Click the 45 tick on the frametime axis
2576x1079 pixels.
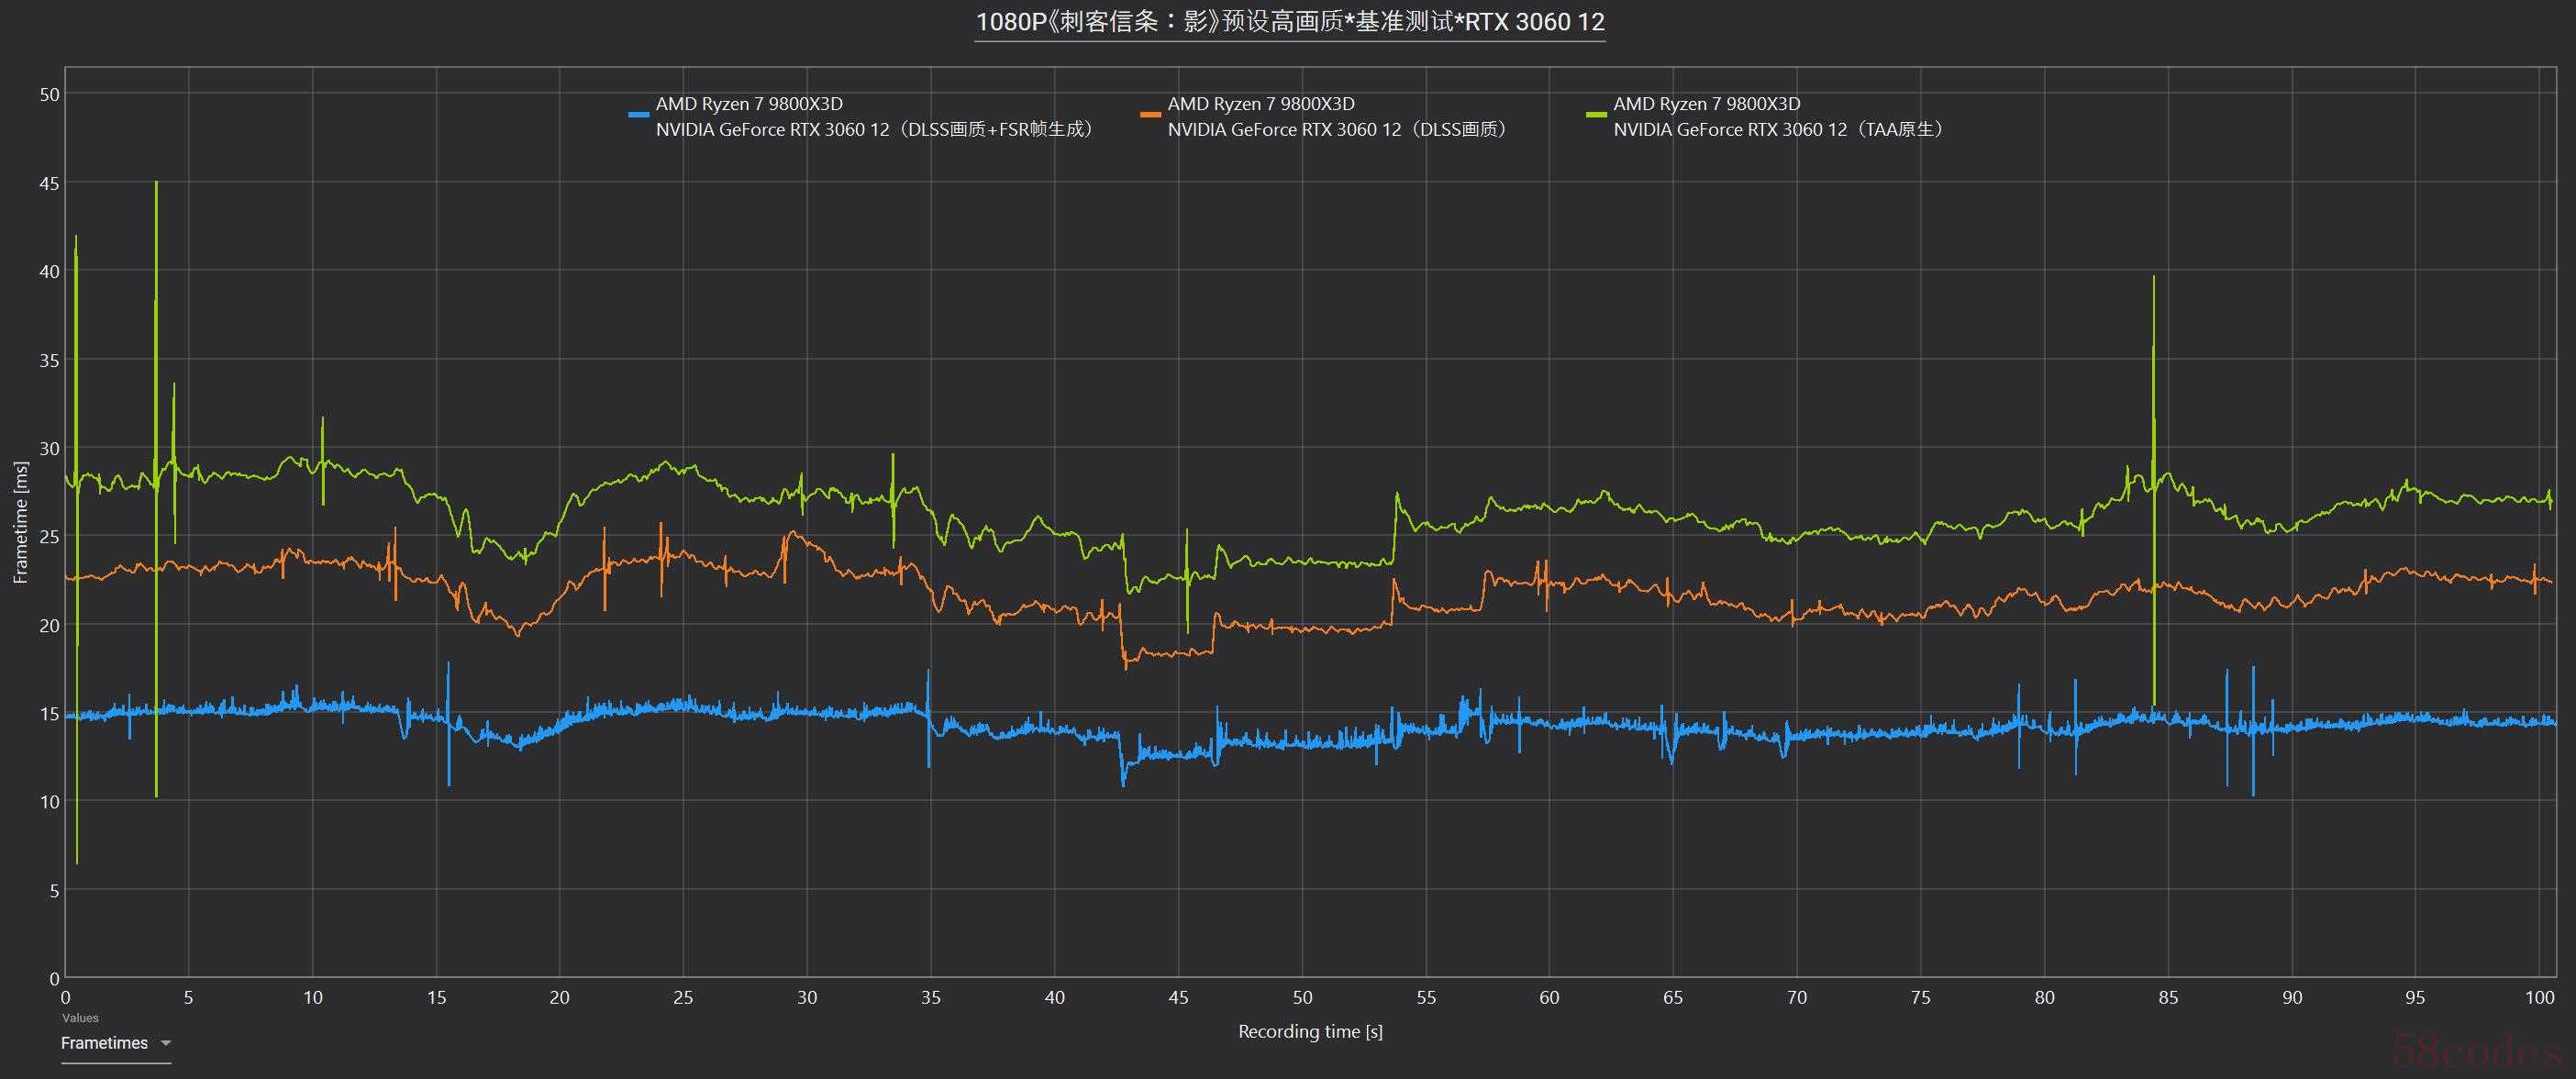pyautogui.click(x=49, y=183)
